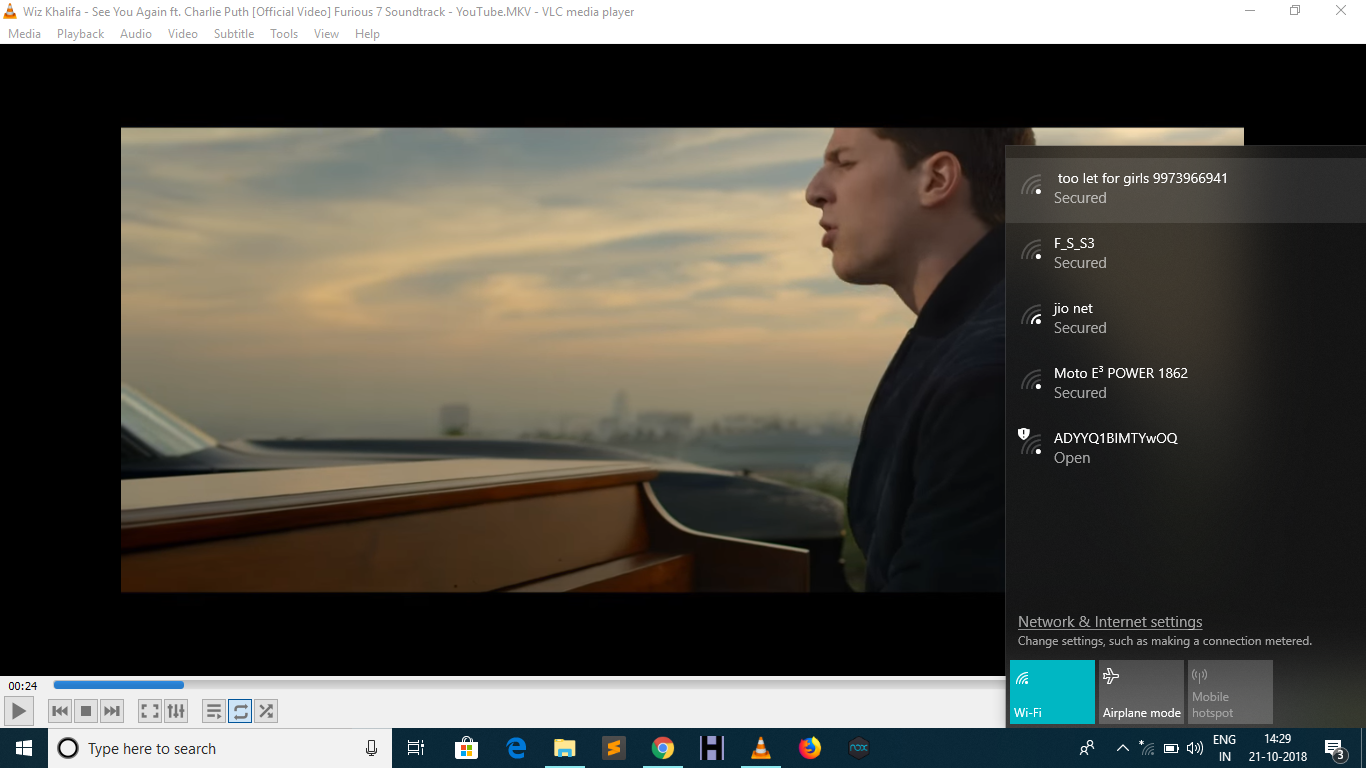Expand the Tools menu
Screen dimensions: 1366x768
pyautogui.click(x=284, y=34)
